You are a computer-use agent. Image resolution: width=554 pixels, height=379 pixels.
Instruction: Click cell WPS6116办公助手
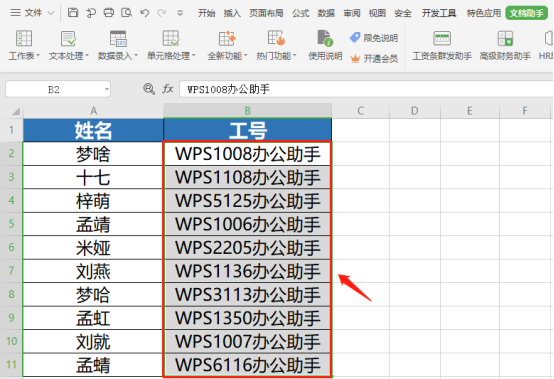point(247,365)
